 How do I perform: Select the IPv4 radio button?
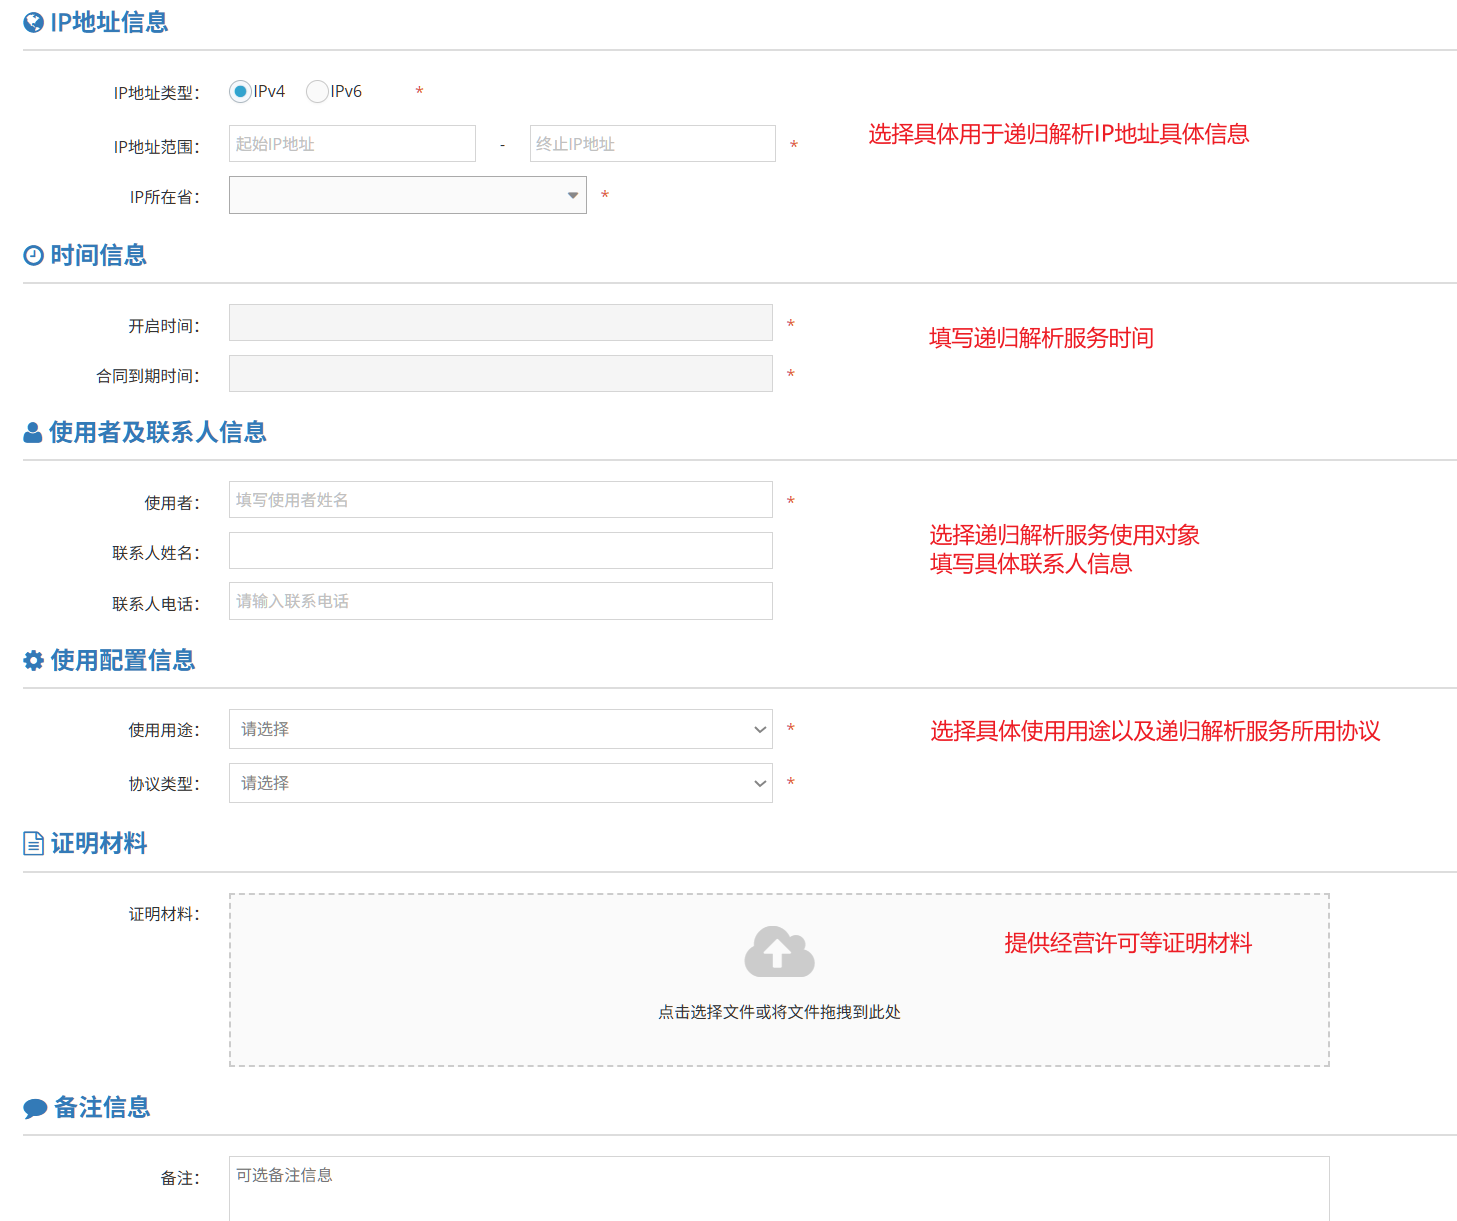240,92
